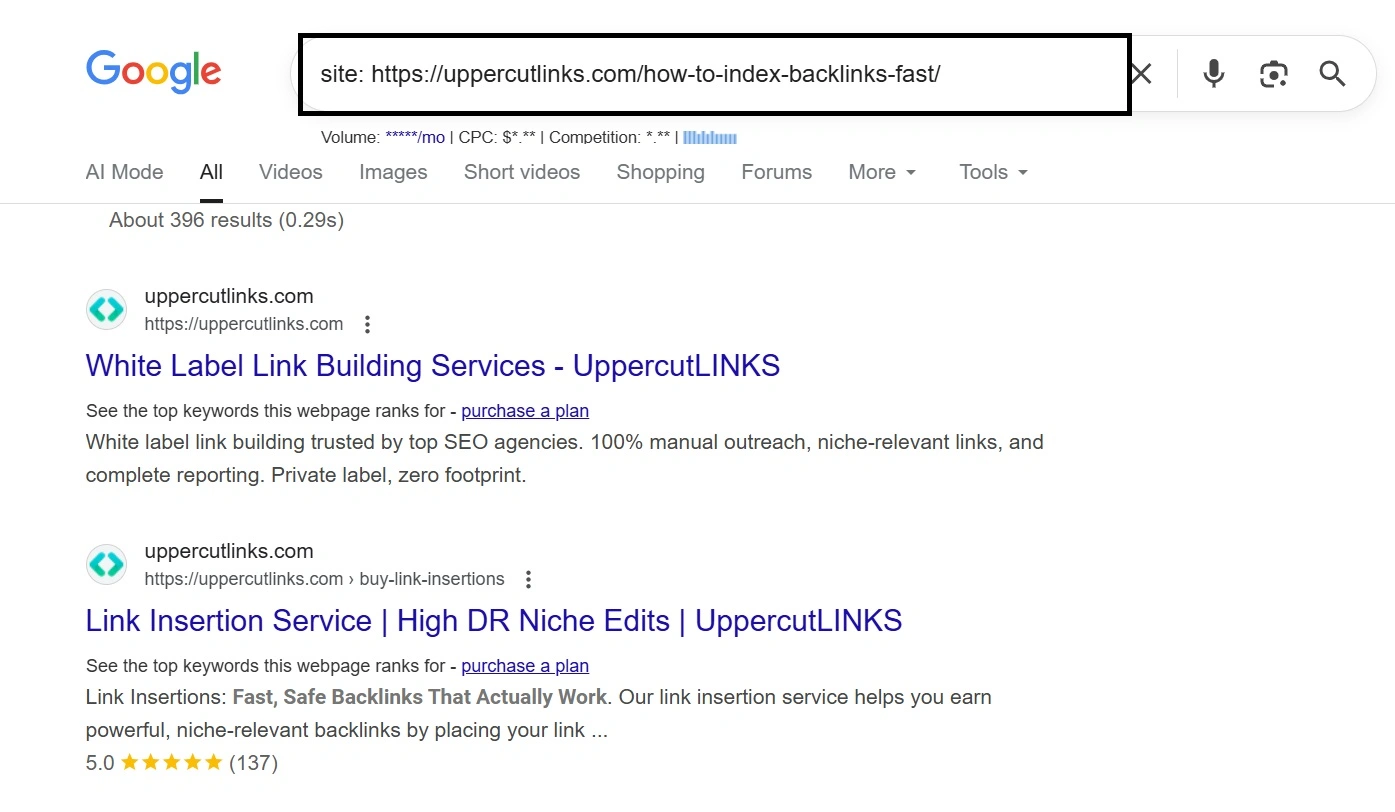
Task: Click "purchase a plan" under White Label result
Action: [x=525, y=411]
